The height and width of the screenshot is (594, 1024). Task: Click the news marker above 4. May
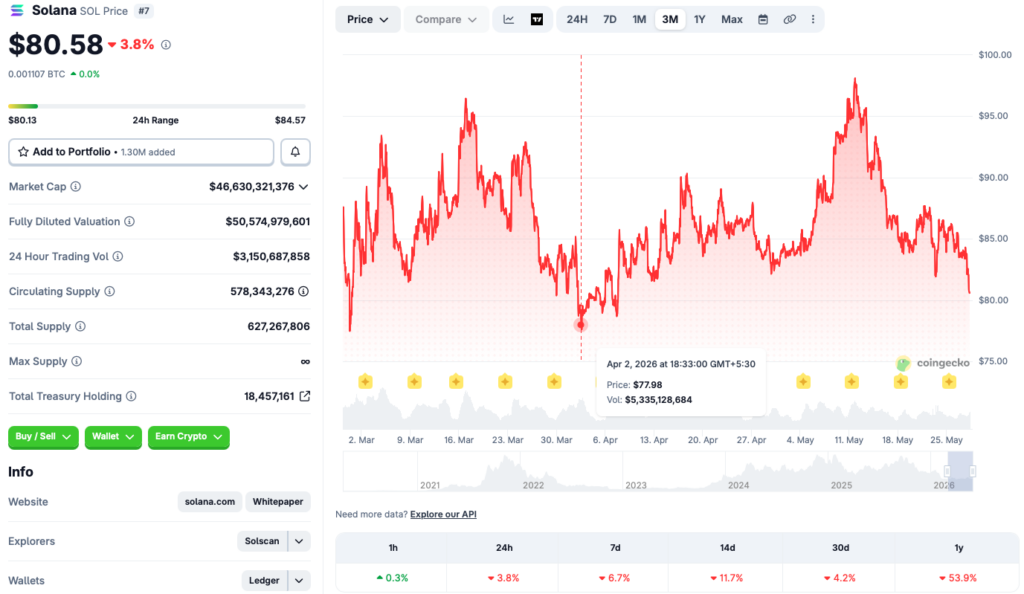coord(803,381)
